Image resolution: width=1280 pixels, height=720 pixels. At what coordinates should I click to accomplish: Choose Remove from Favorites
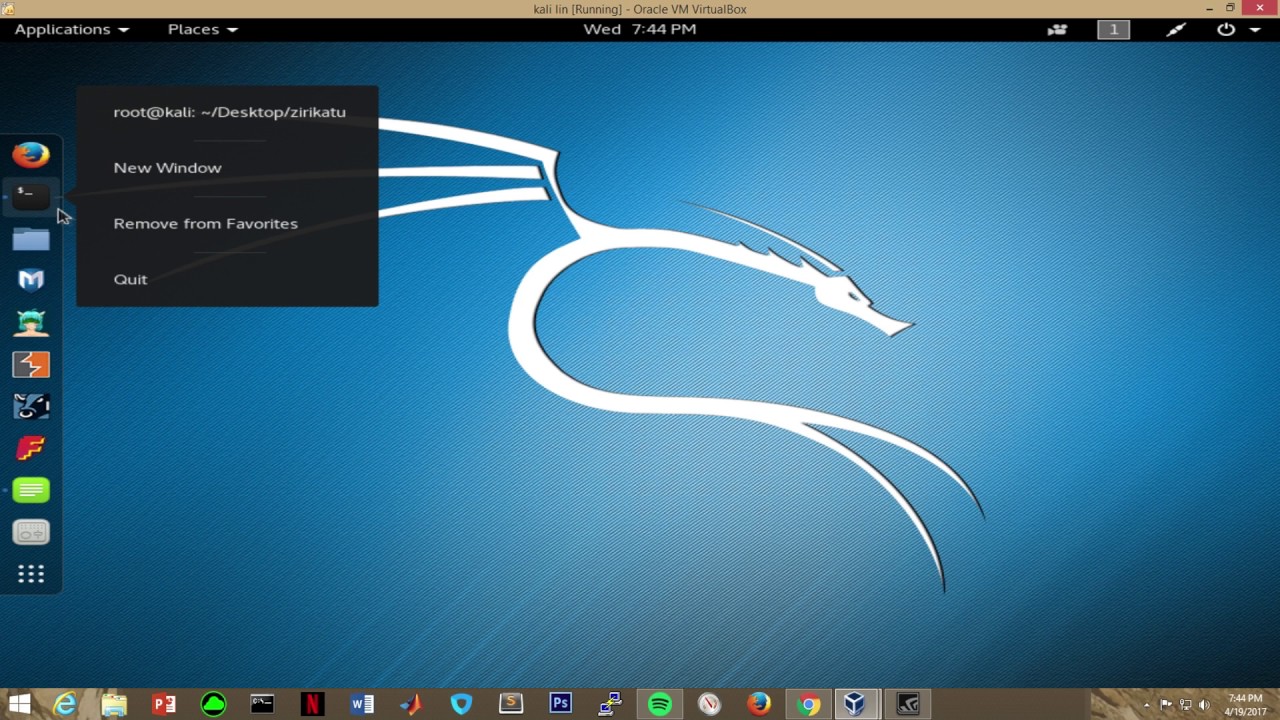[x=205, y=224]
